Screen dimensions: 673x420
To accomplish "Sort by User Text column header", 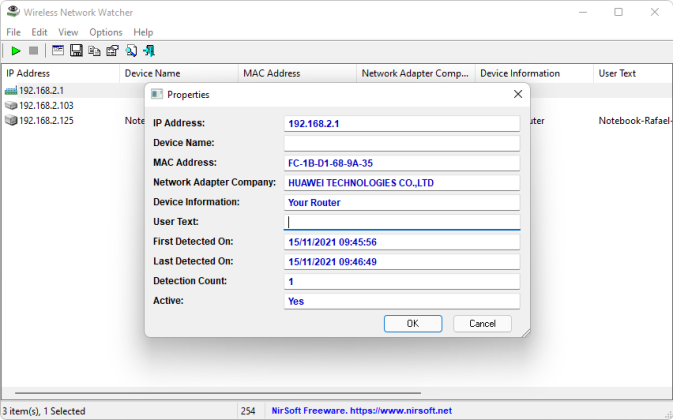I will click(633, 73).
